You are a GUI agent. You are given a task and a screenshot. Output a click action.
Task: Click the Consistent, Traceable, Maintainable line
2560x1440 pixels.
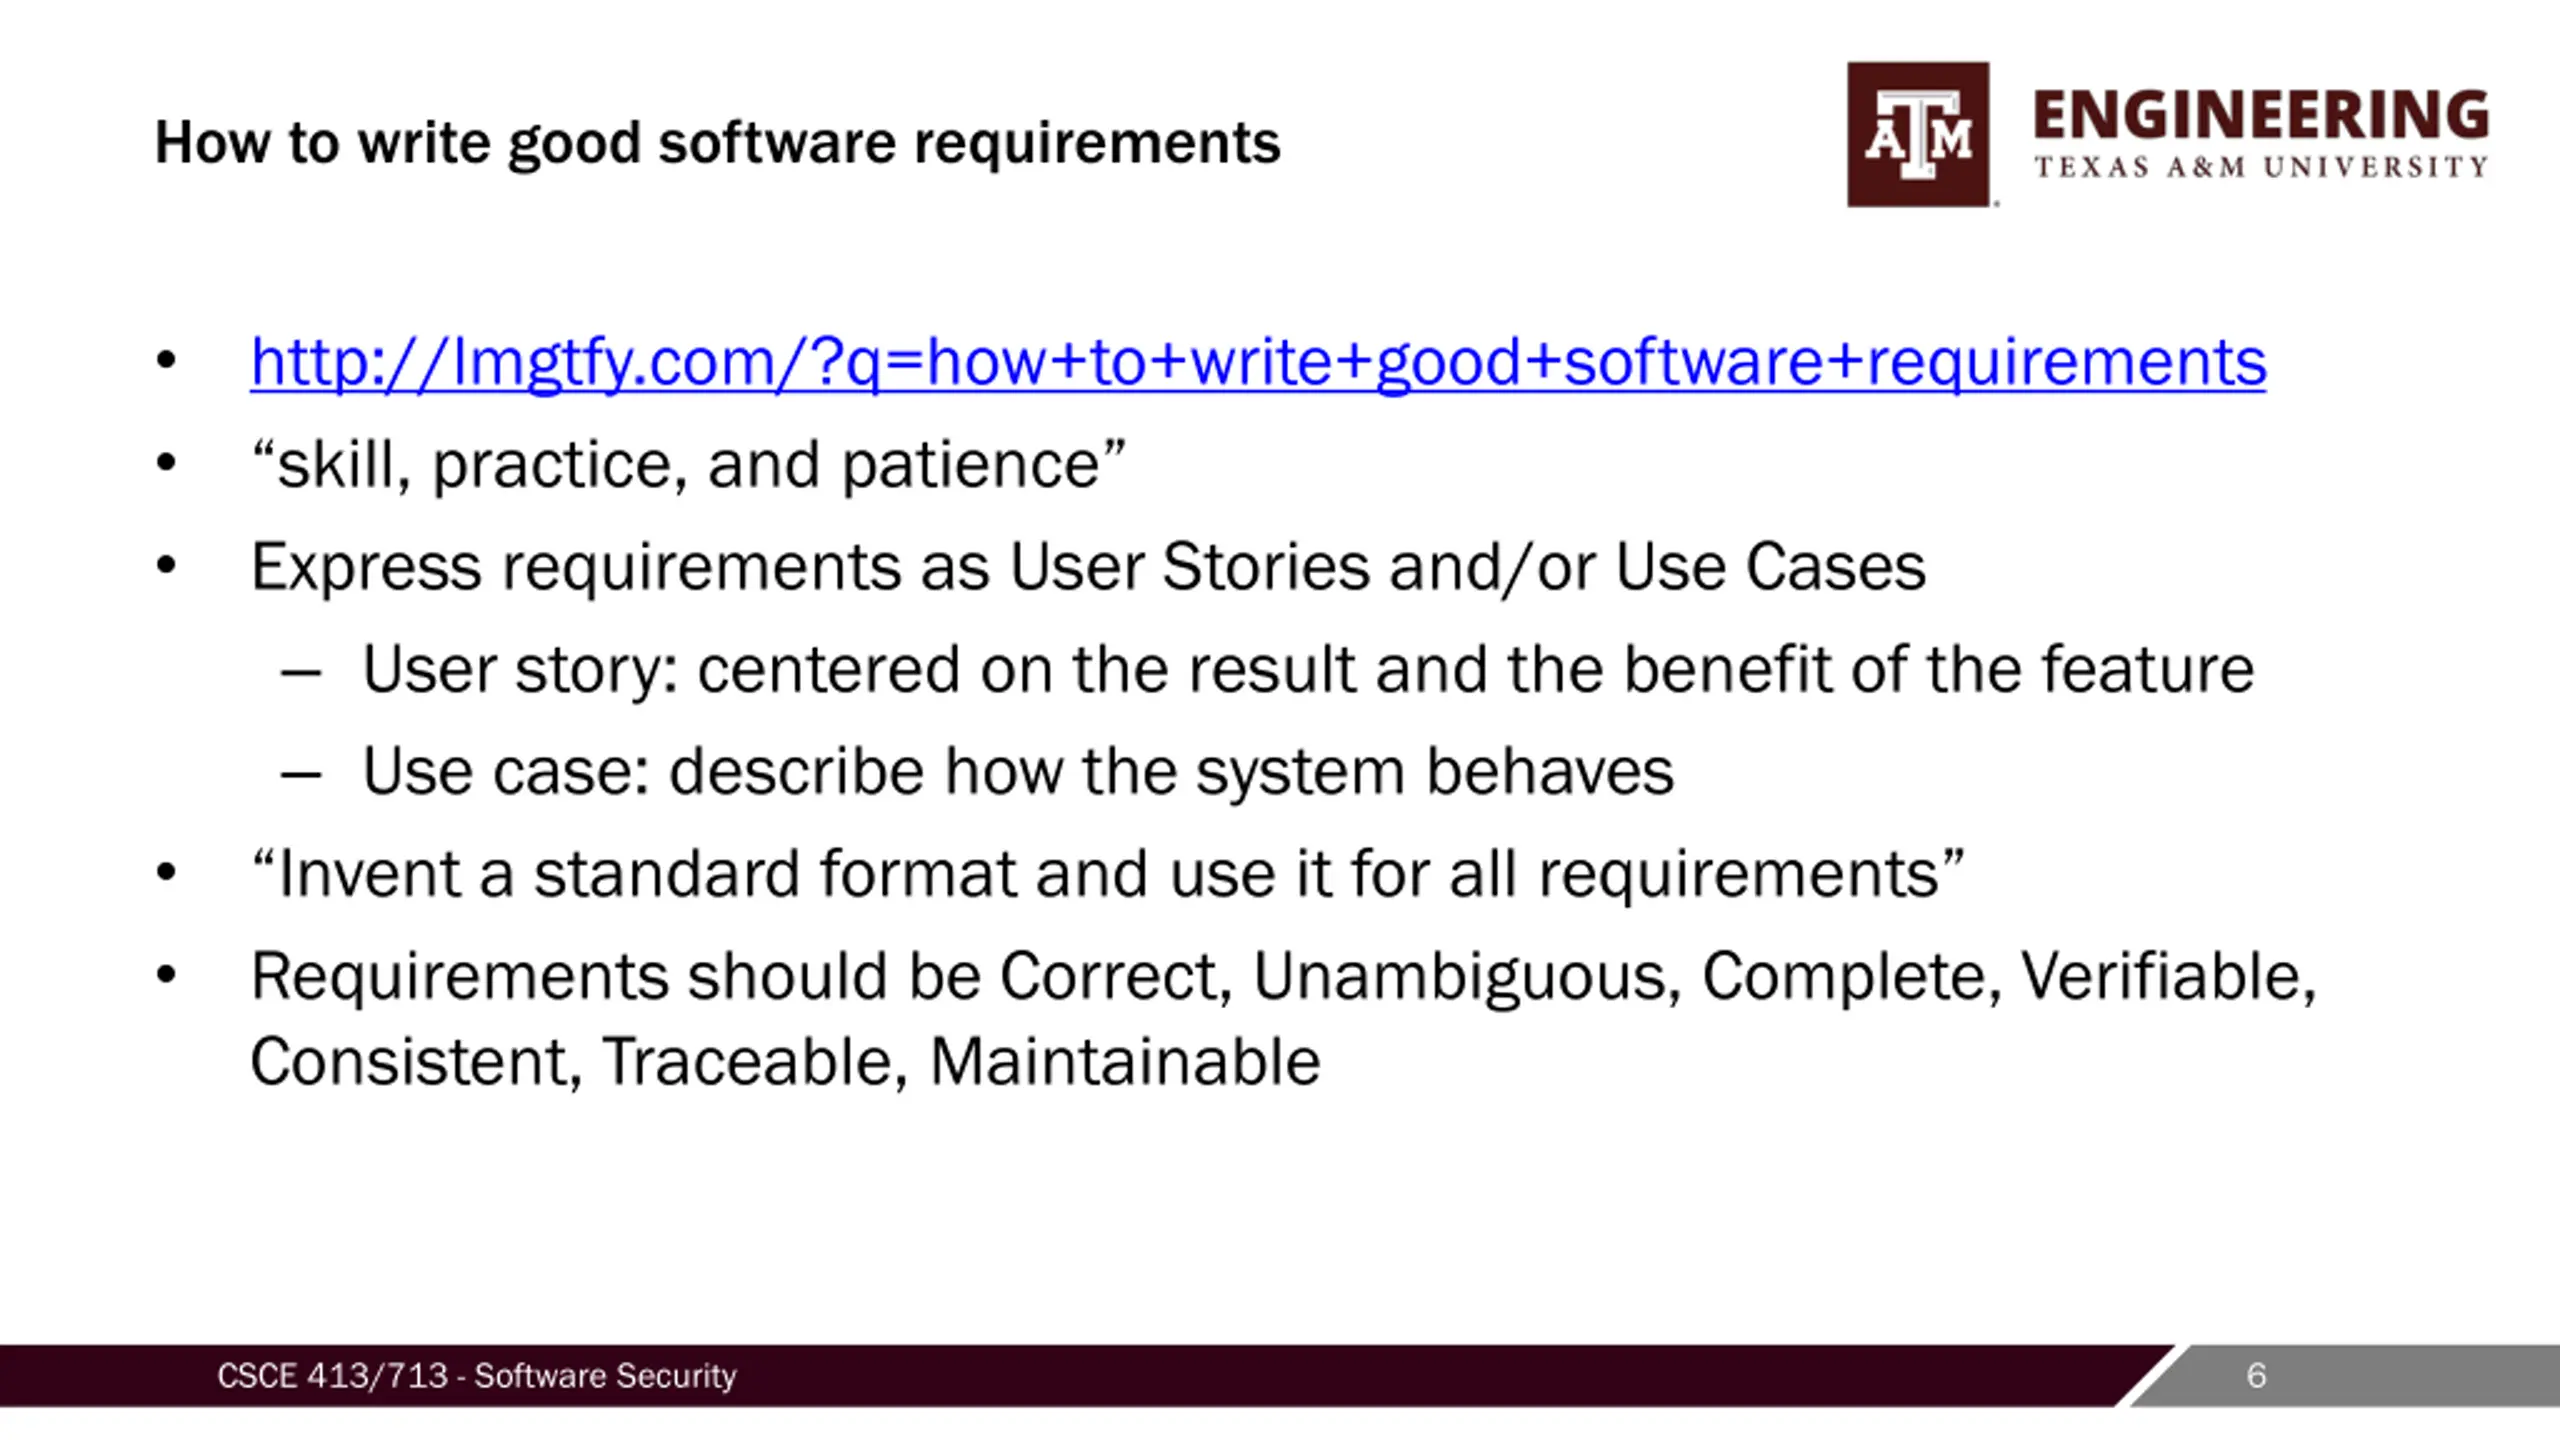click(x=785, y=1062)
